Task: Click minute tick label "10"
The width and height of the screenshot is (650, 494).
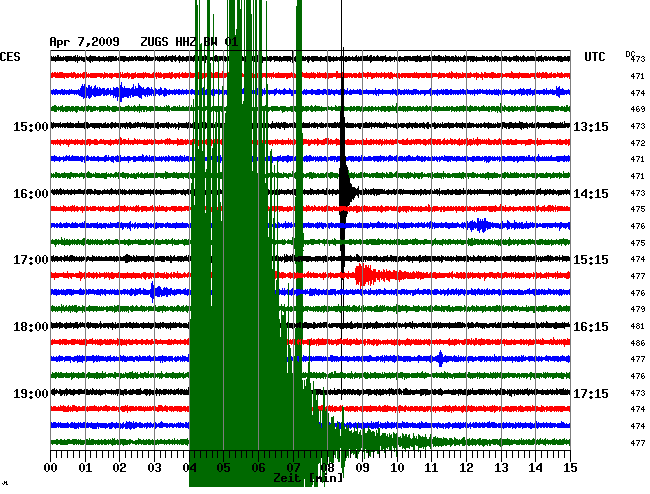Action: coord(397,468)
